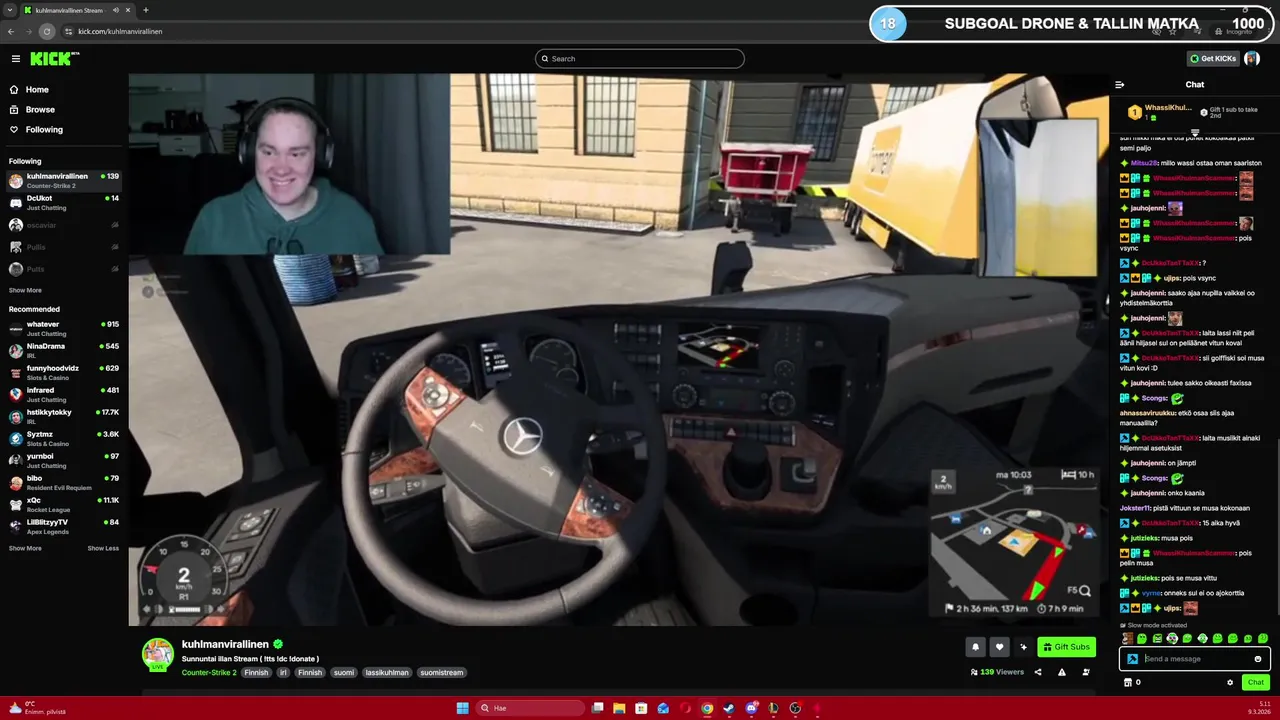Click the green Chat send button
Screen dimensions: 1280x720
1256,682
